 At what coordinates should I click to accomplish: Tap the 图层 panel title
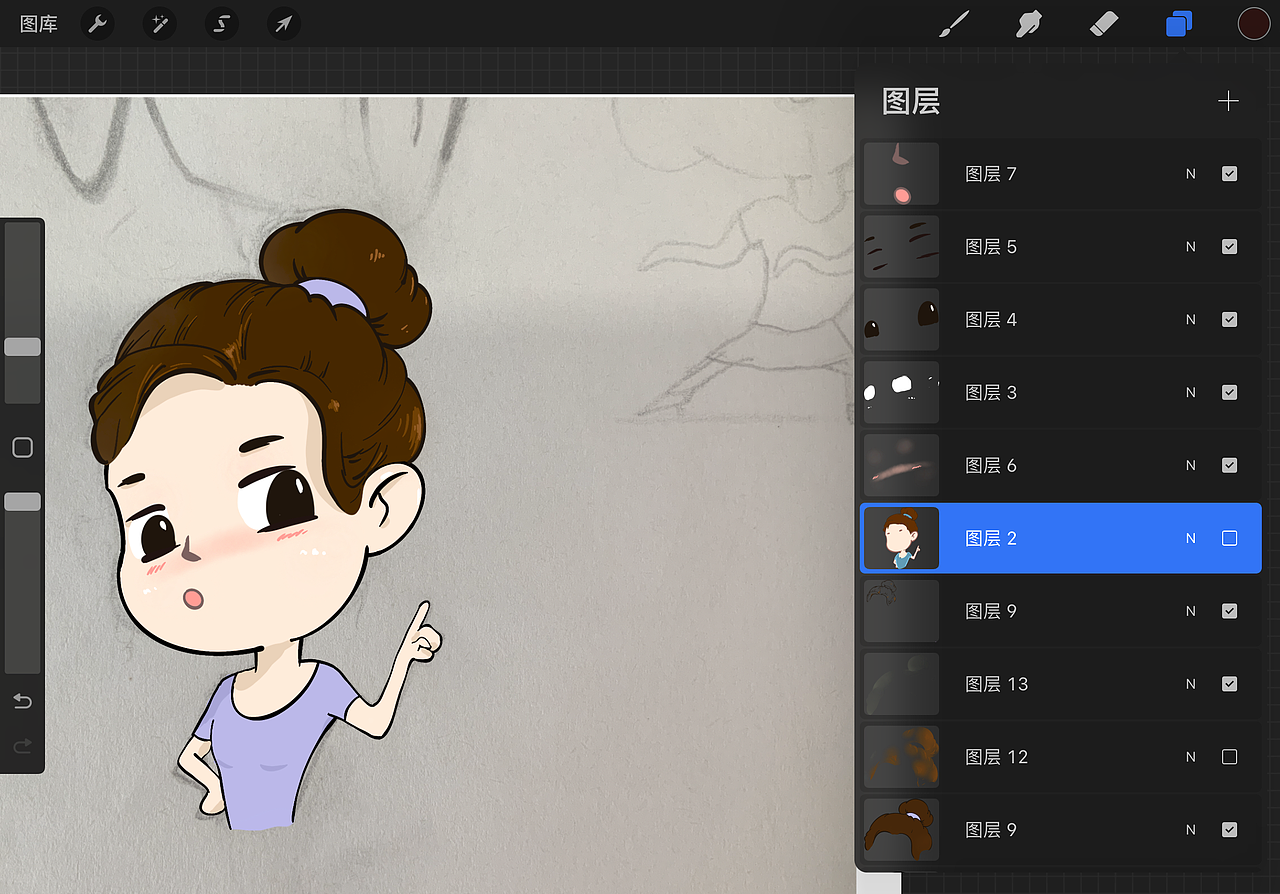click(x=911, y=101)
